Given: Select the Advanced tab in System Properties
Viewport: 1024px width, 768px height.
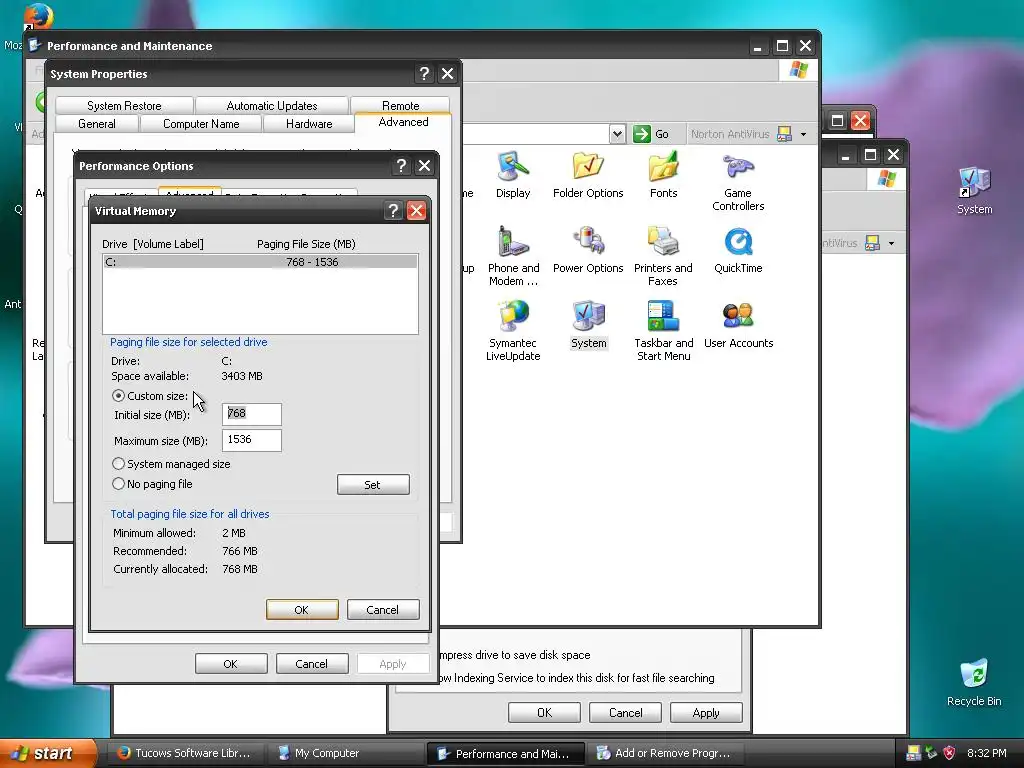Looking at the screenshot, I should (403, 122).
